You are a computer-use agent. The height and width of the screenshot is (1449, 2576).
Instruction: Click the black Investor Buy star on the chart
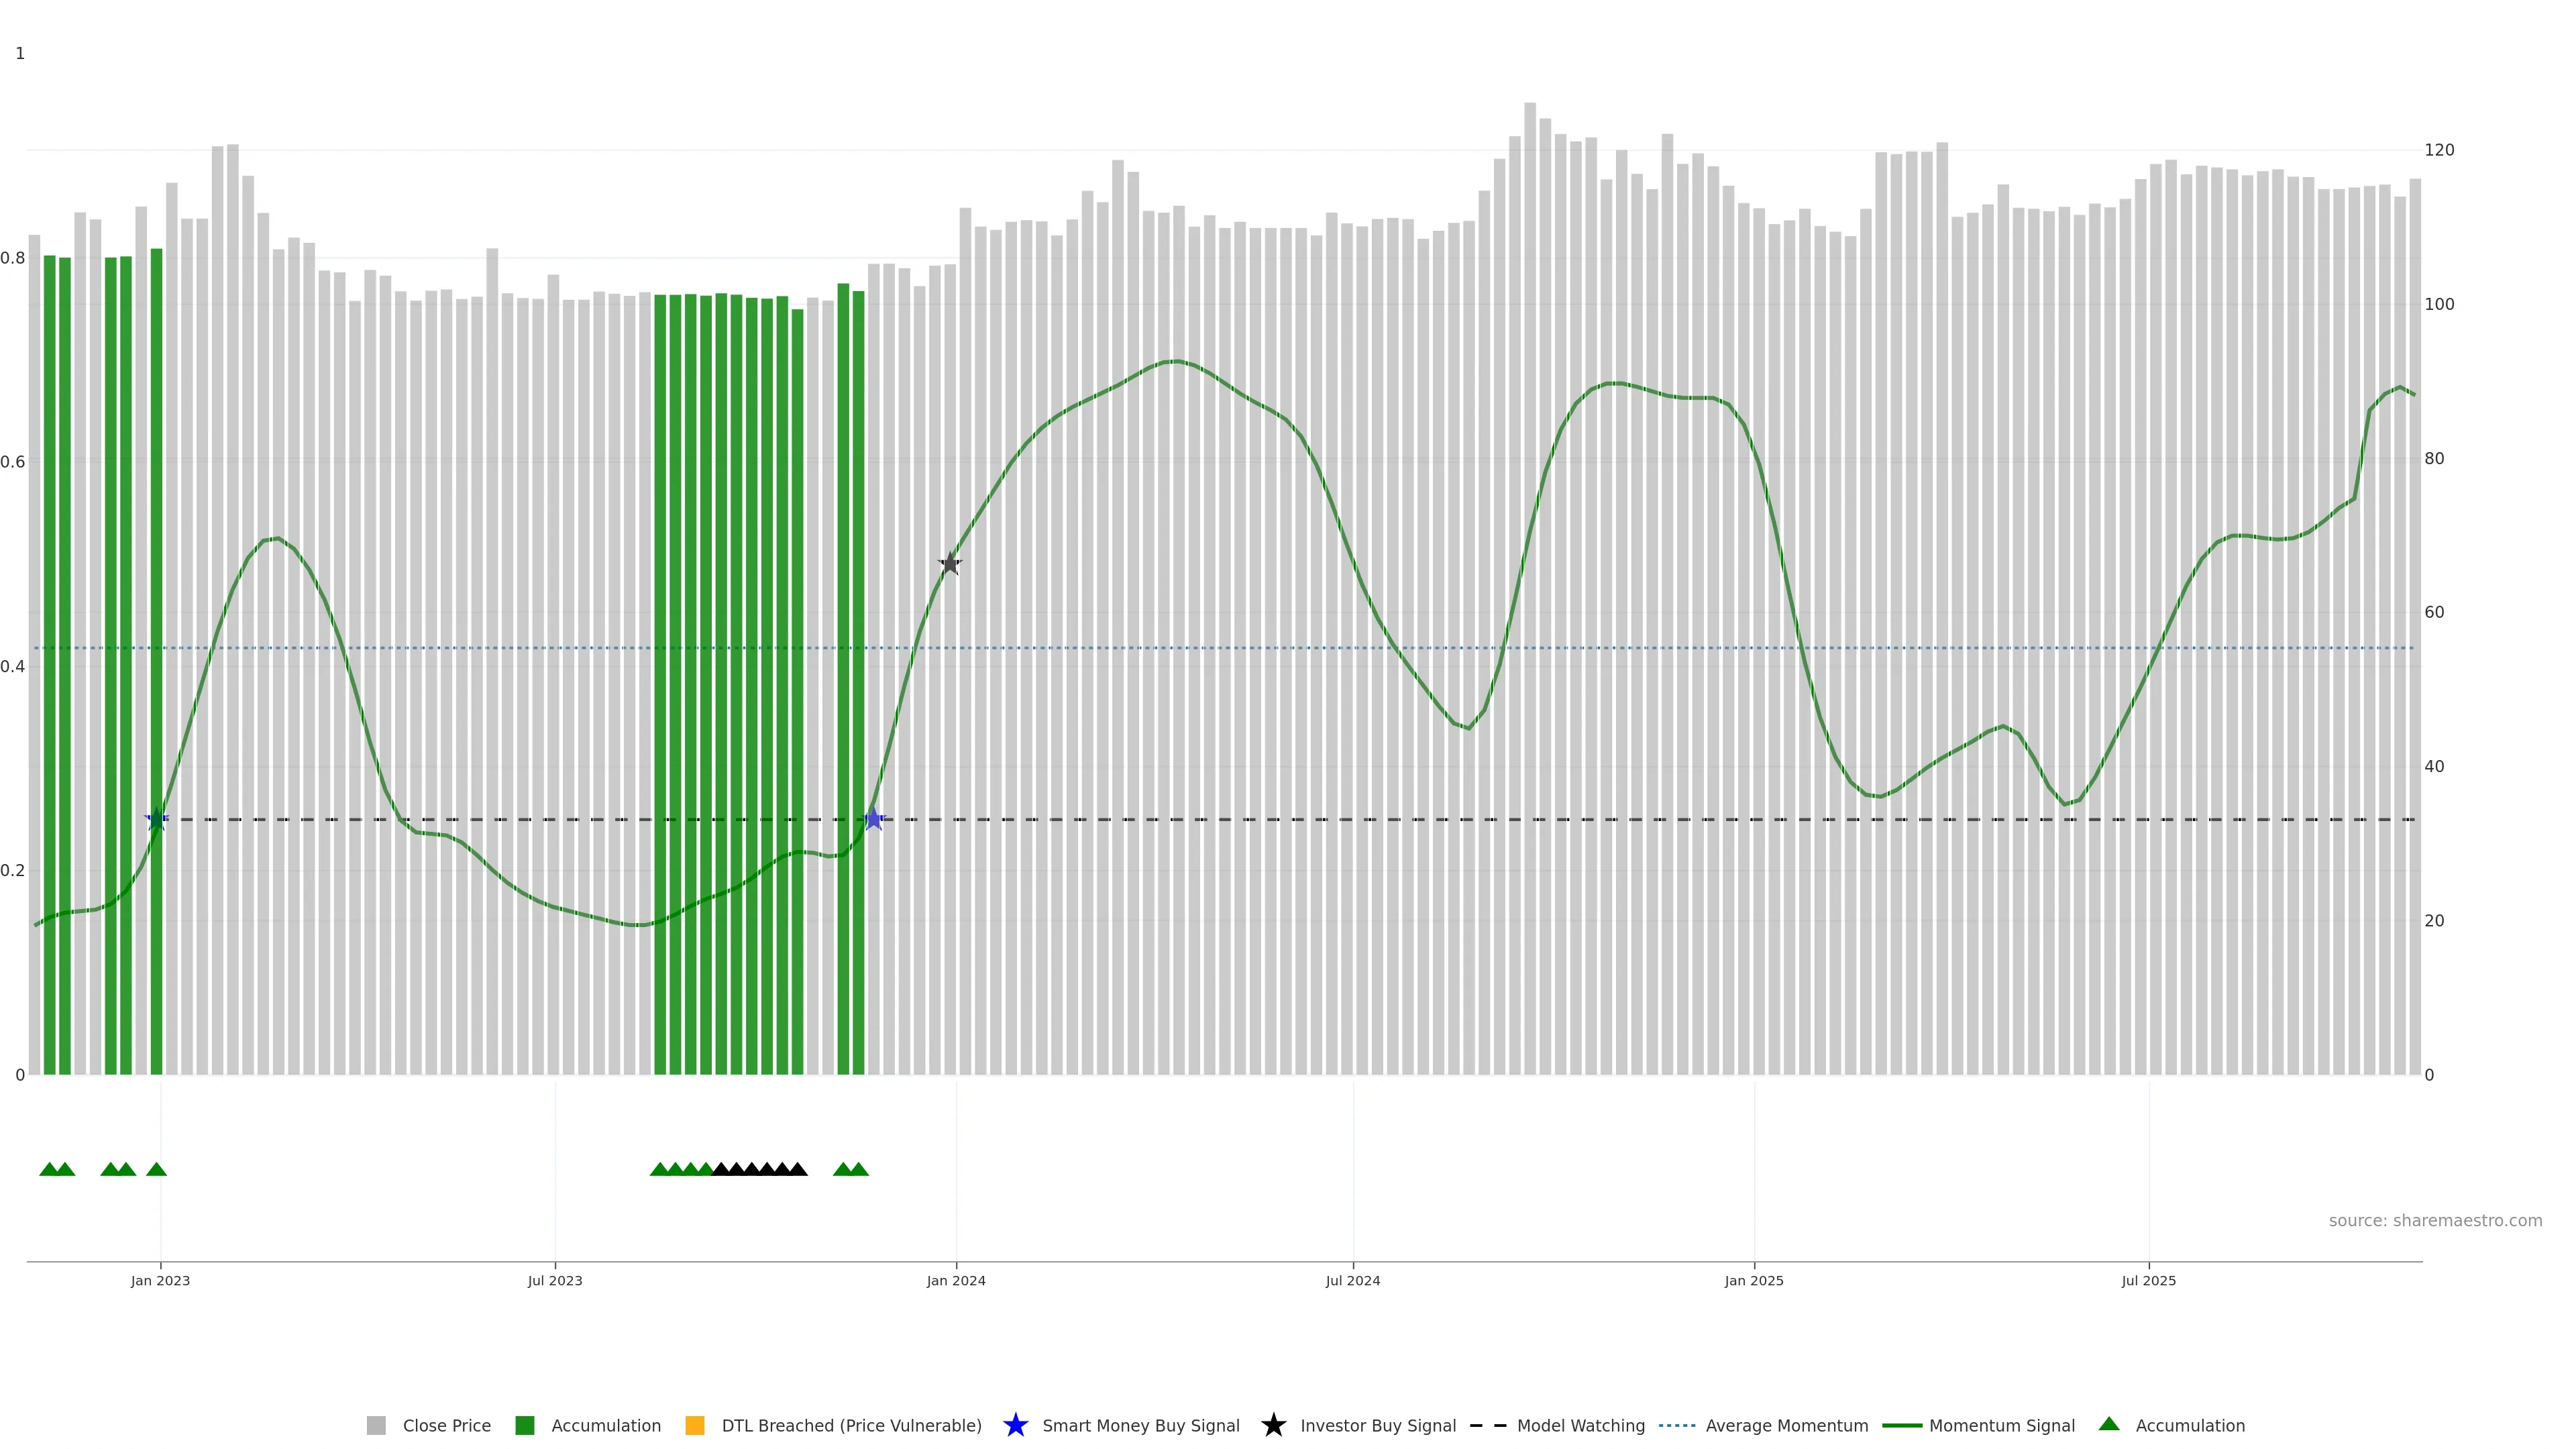tap(950, 564)
